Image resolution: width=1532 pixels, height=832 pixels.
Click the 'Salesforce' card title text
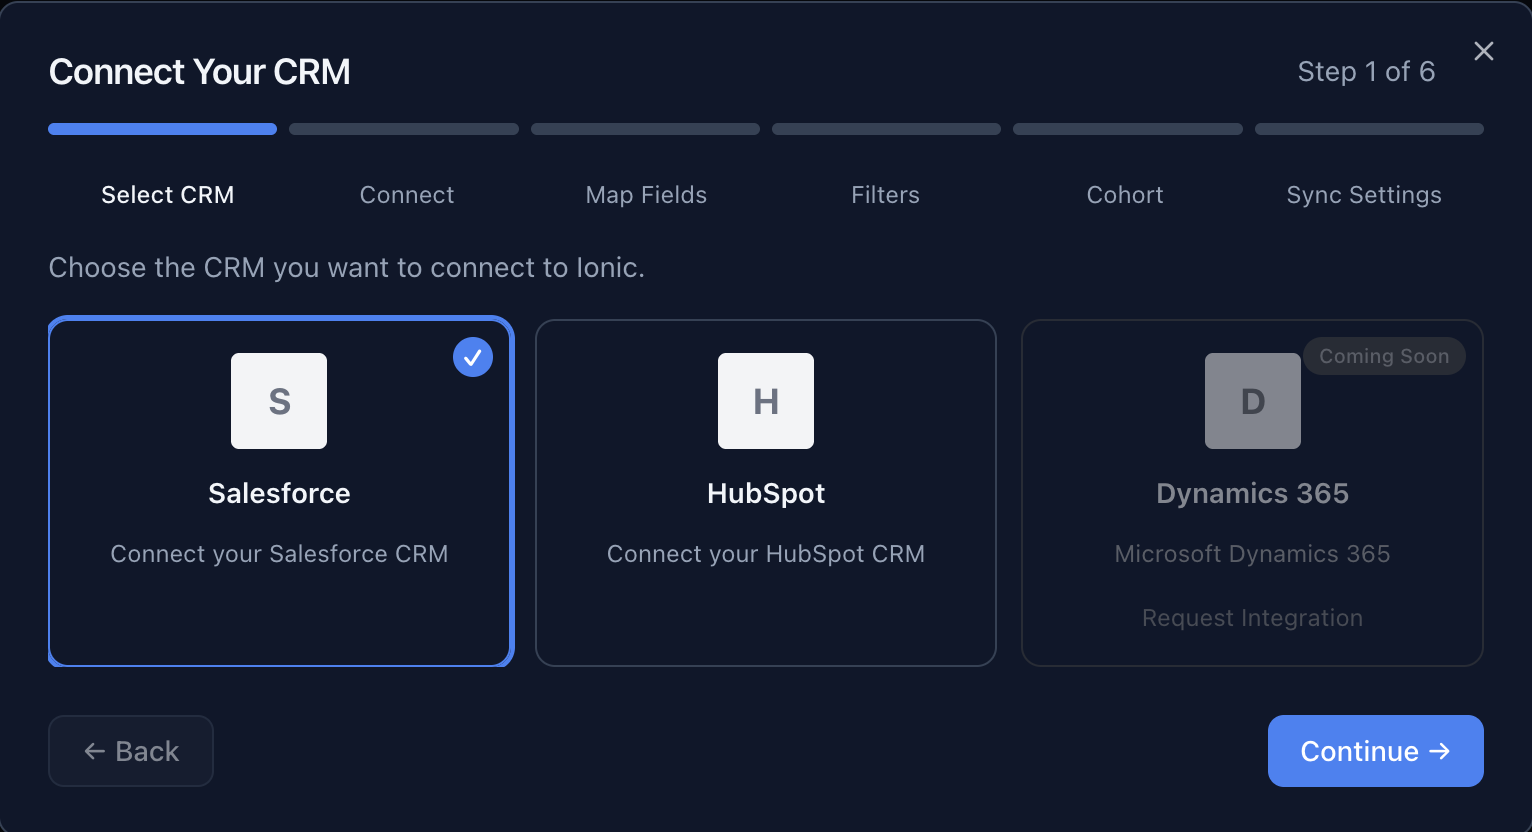(x=279, y=493)
